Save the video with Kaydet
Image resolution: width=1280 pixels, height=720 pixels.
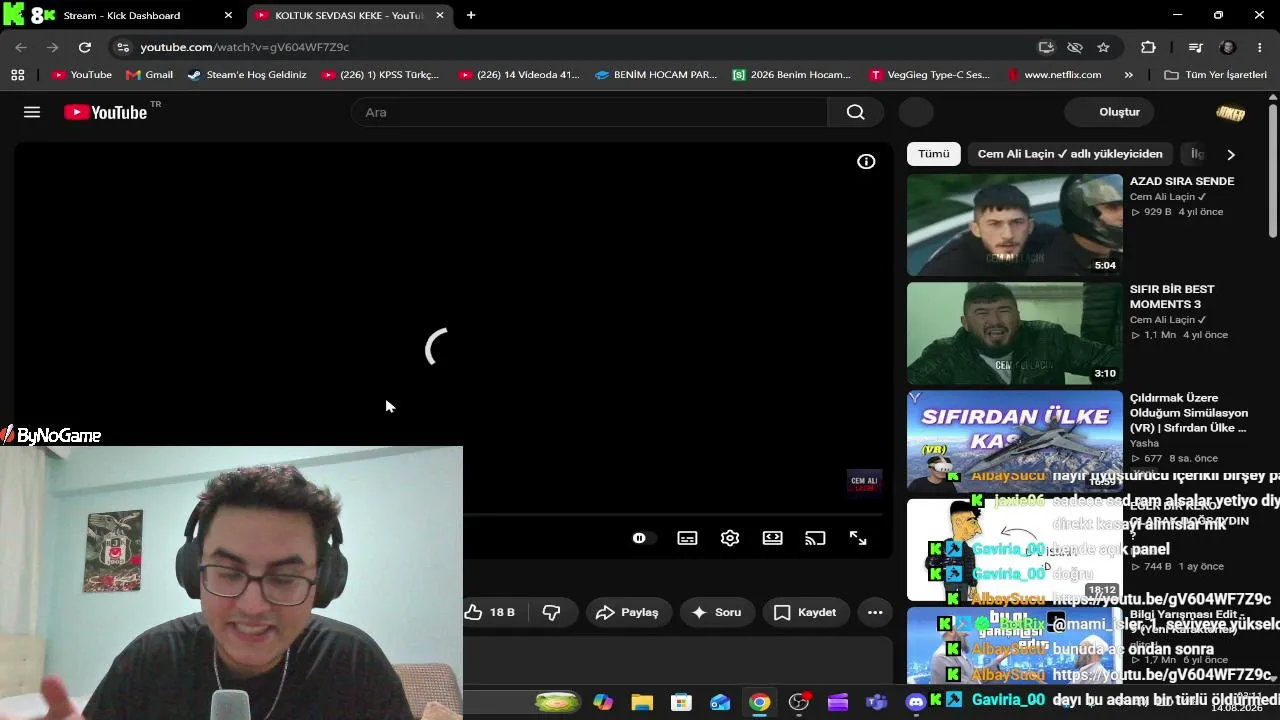point(805,612)
